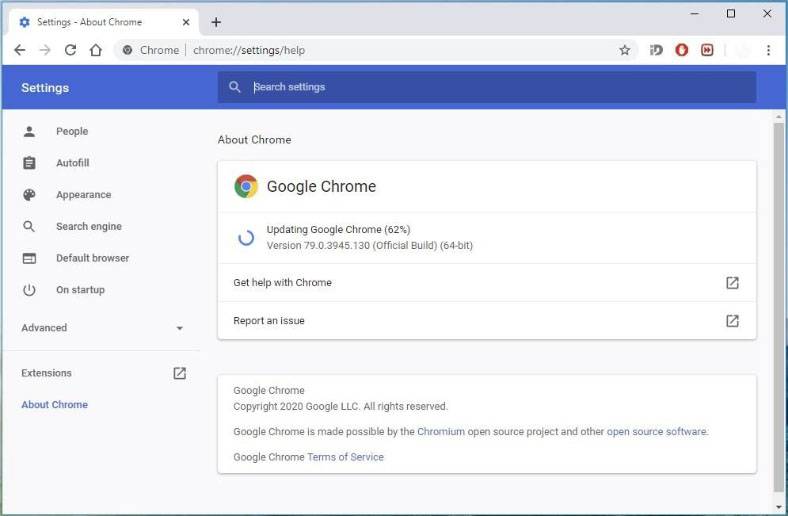The width and height of the screenshot is (788, 516).
Task: Click Report an issue row
Action: click(x=486, y=321)
